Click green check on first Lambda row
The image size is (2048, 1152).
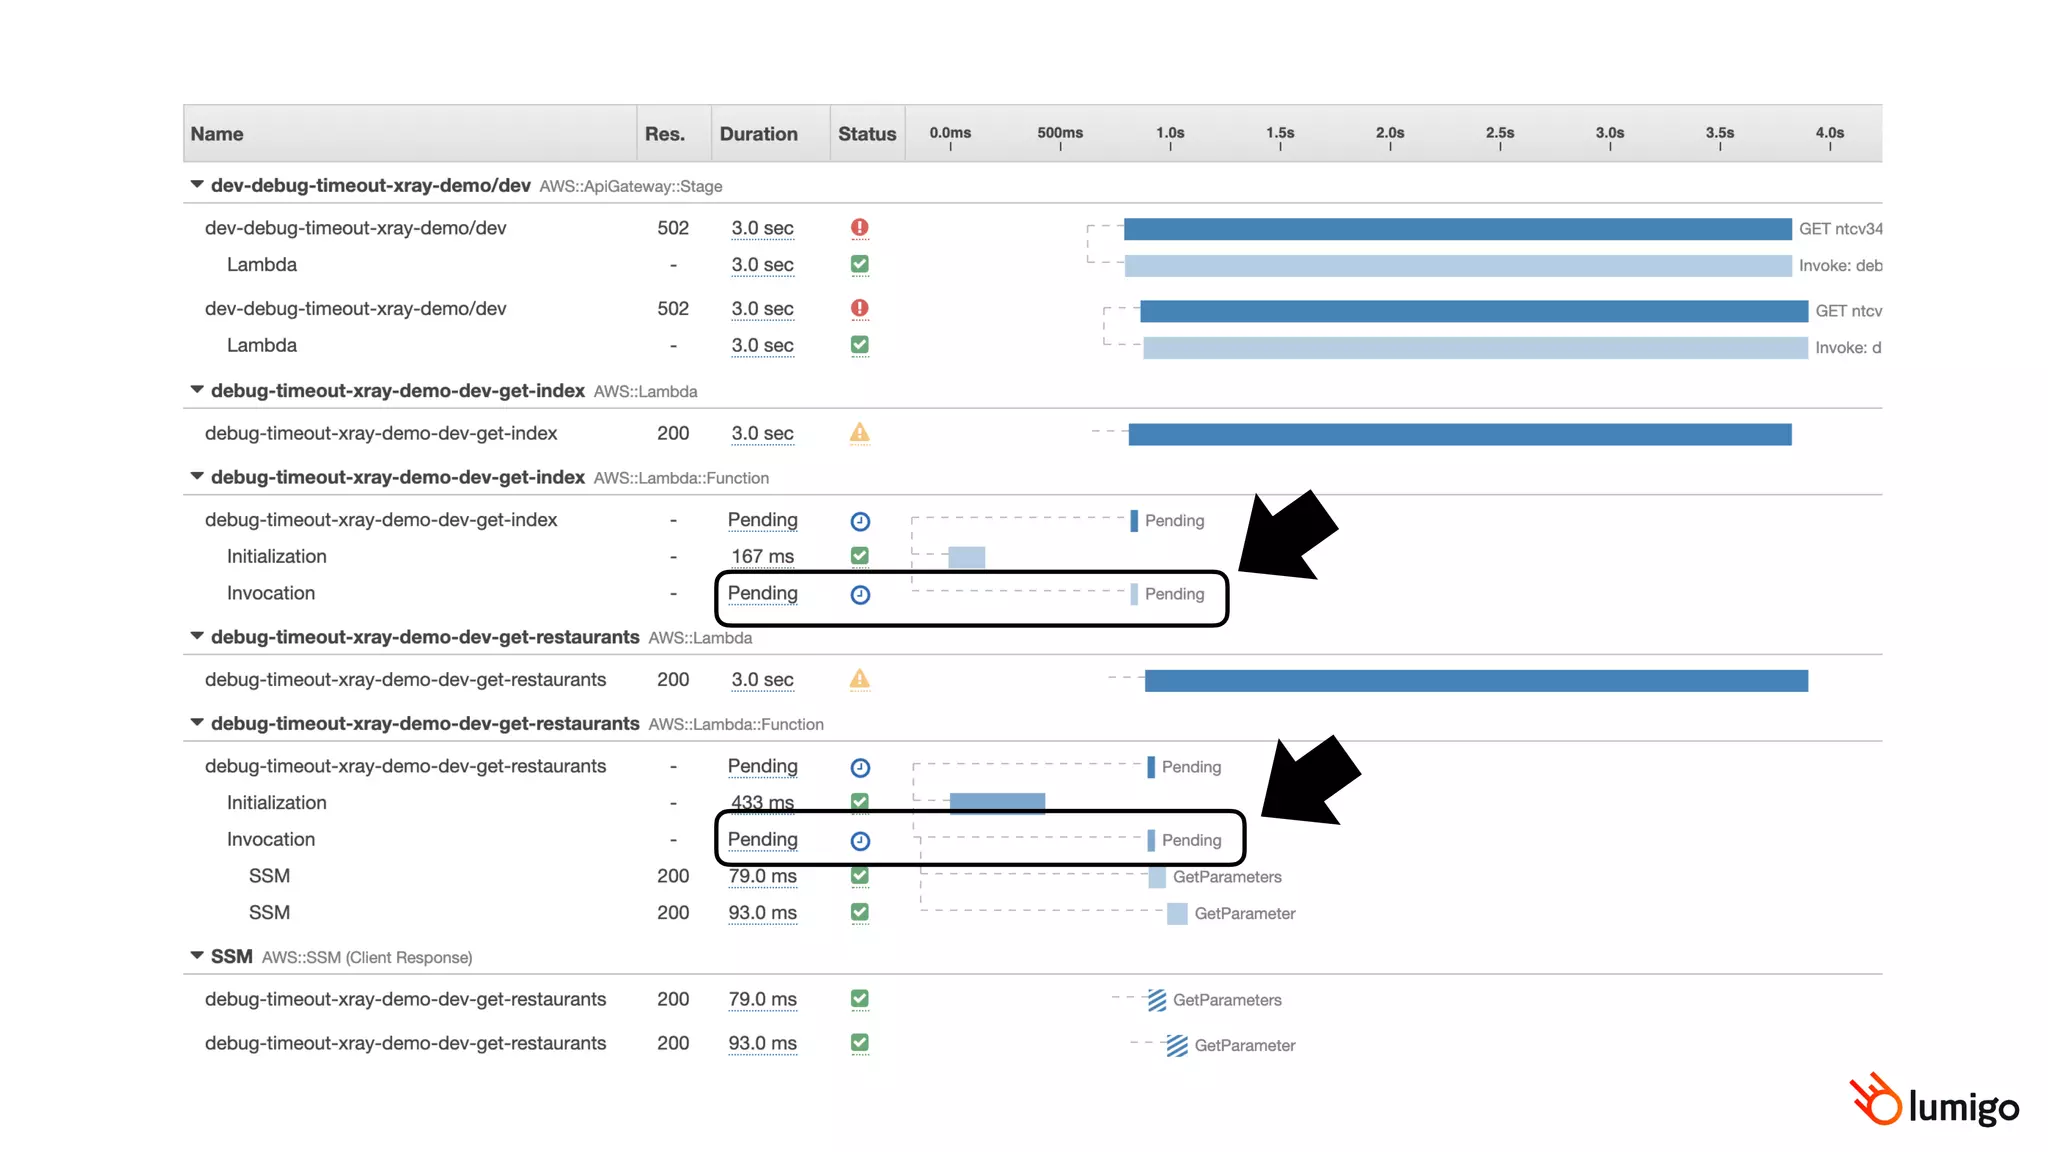pos(859,265)
